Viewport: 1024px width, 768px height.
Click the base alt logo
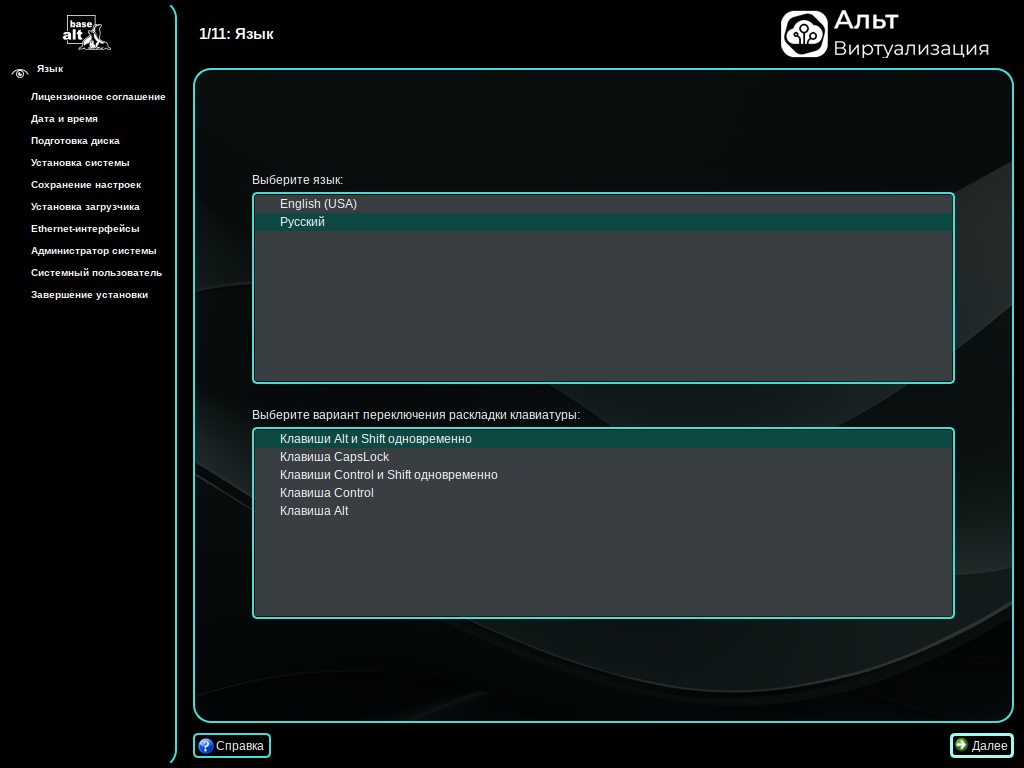tap(87, 33)
